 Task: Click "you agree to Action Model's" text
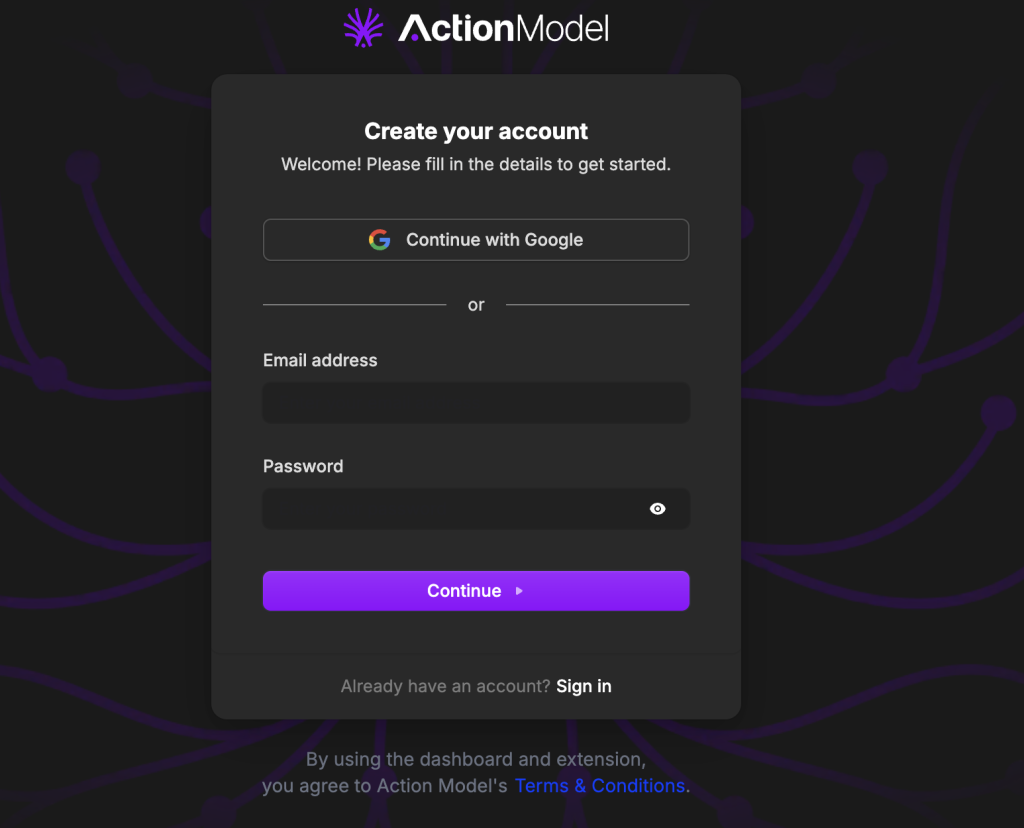385,786
